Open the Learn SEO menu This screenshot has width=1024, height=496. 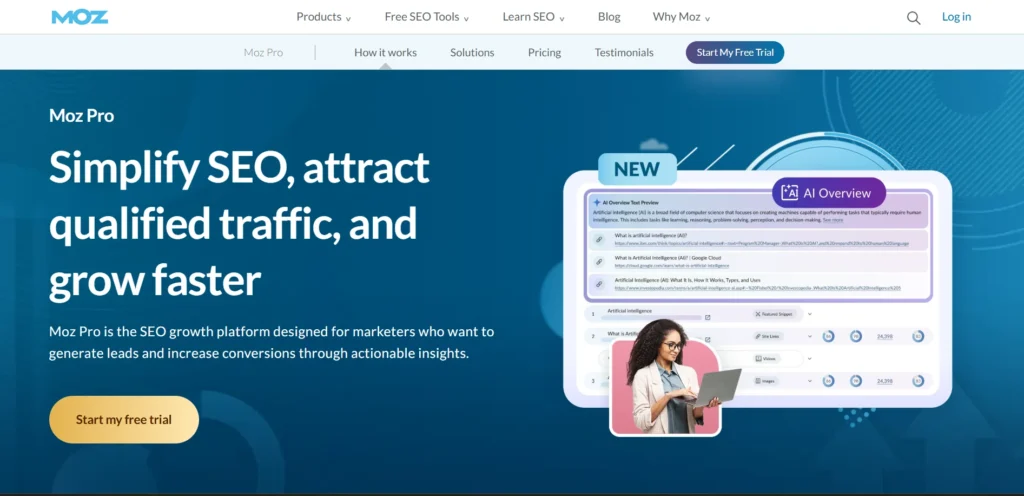tap(528, 17)
